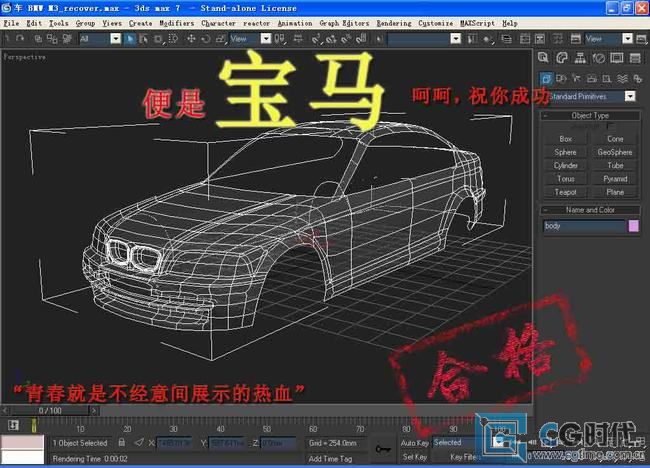Switch to the Display panel tab
The image size is (650, 468).
pyautogui.click(x=617, y=58)
